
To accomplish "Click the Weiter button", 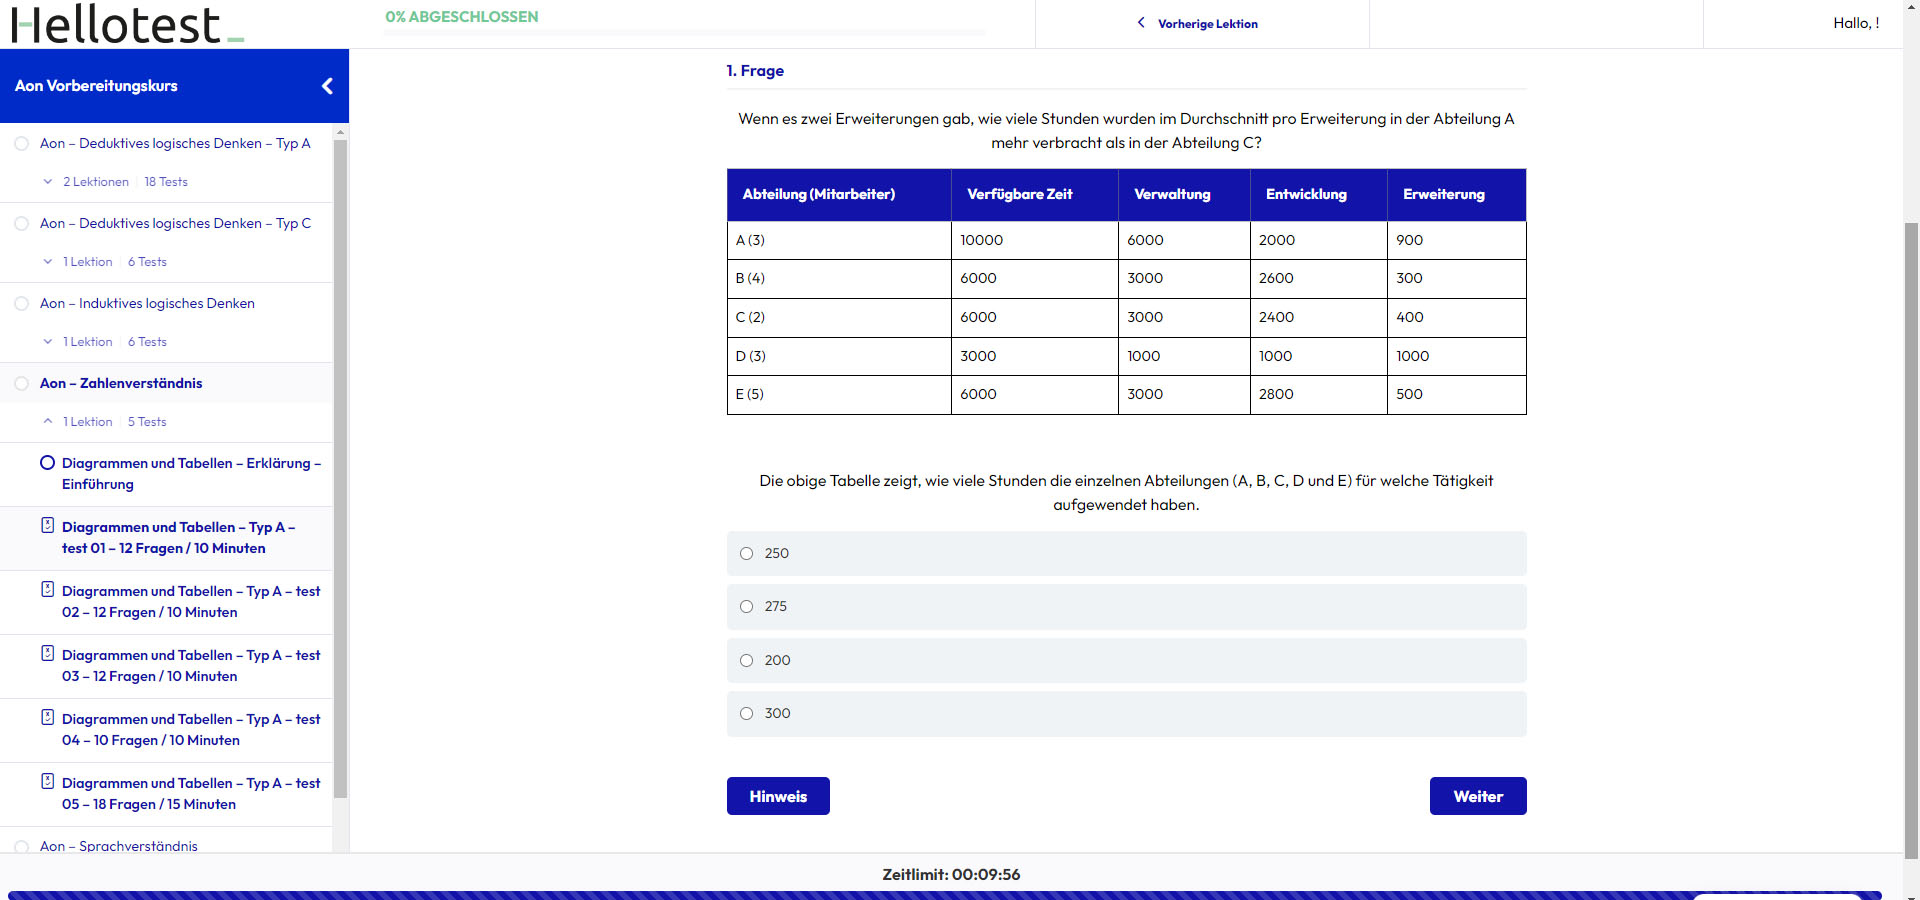I will [1478, 796].
